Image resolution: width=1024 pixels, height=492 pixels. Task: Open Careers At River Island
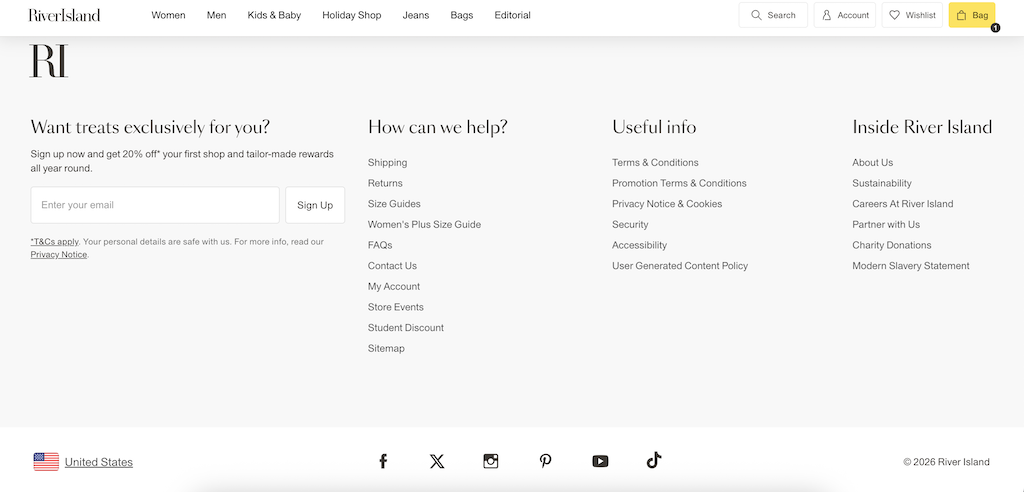903,204
